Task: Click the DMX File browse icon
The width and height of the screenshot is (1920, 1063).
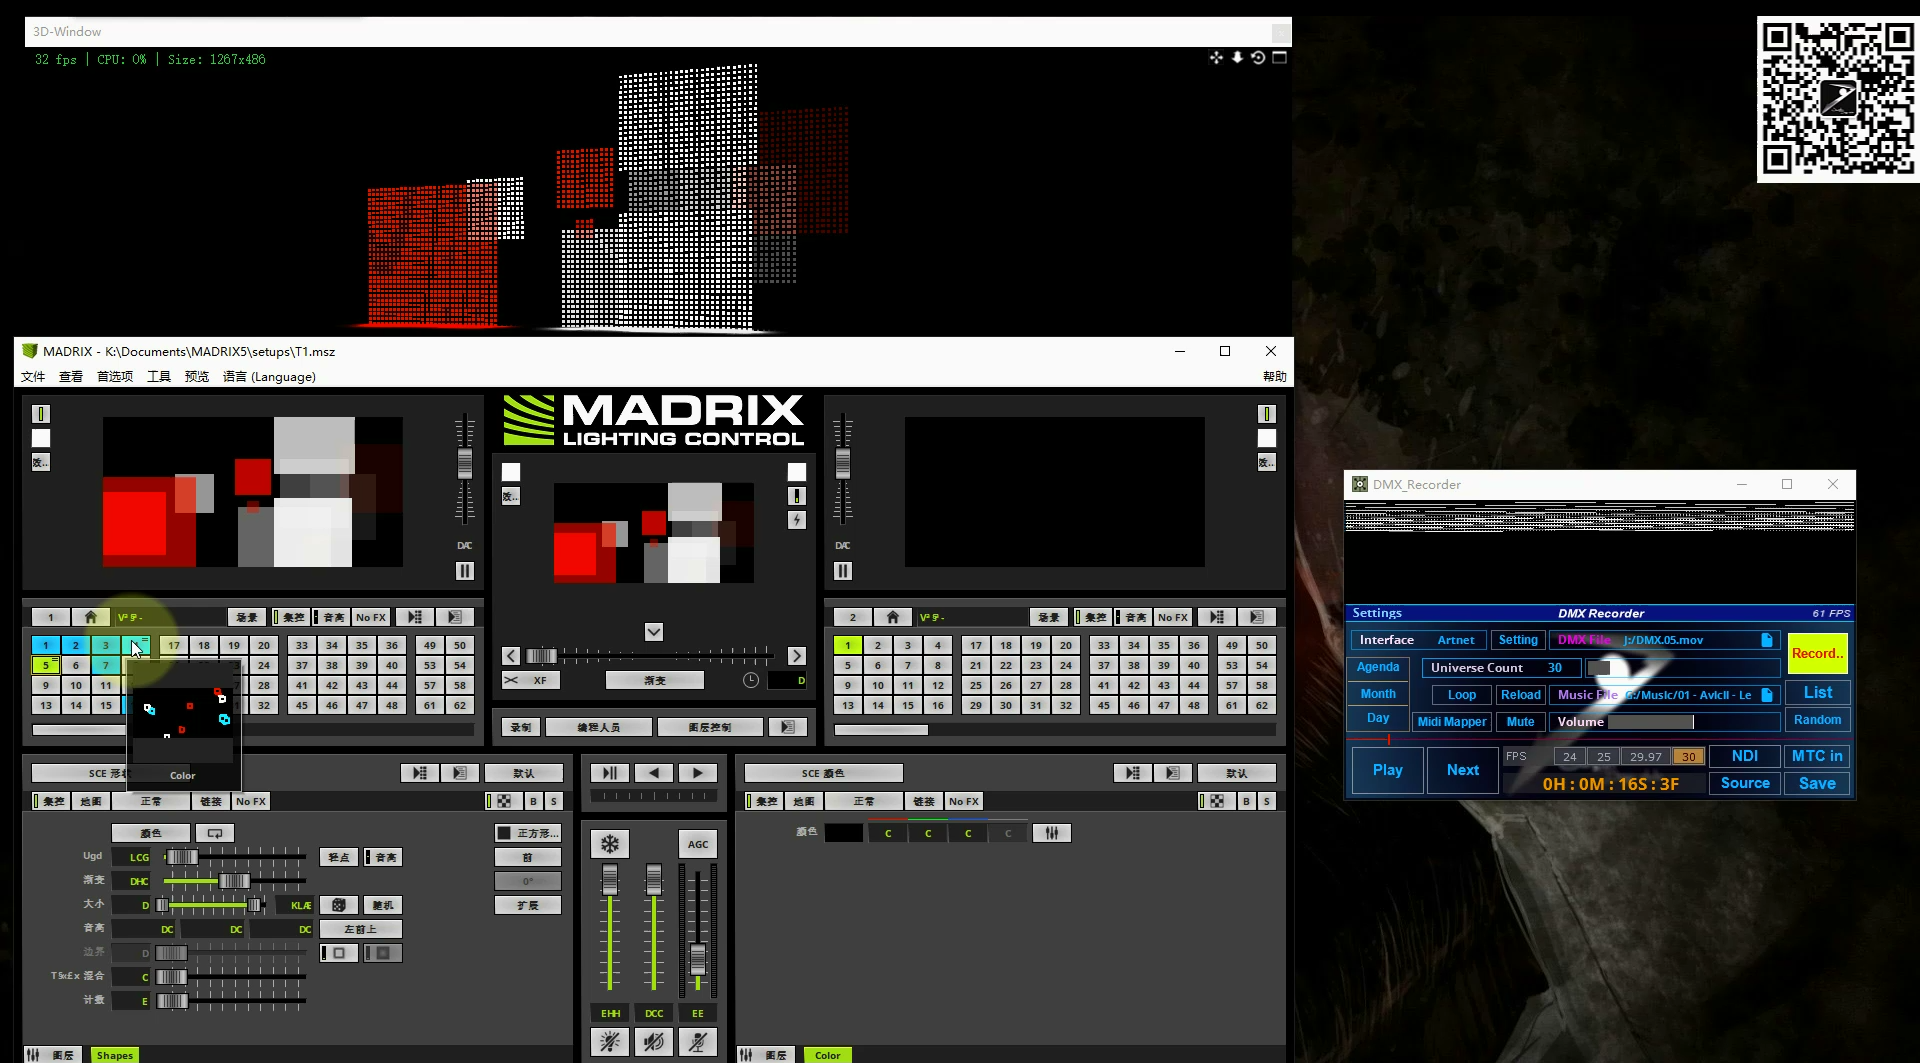Action: point(1767,640)
